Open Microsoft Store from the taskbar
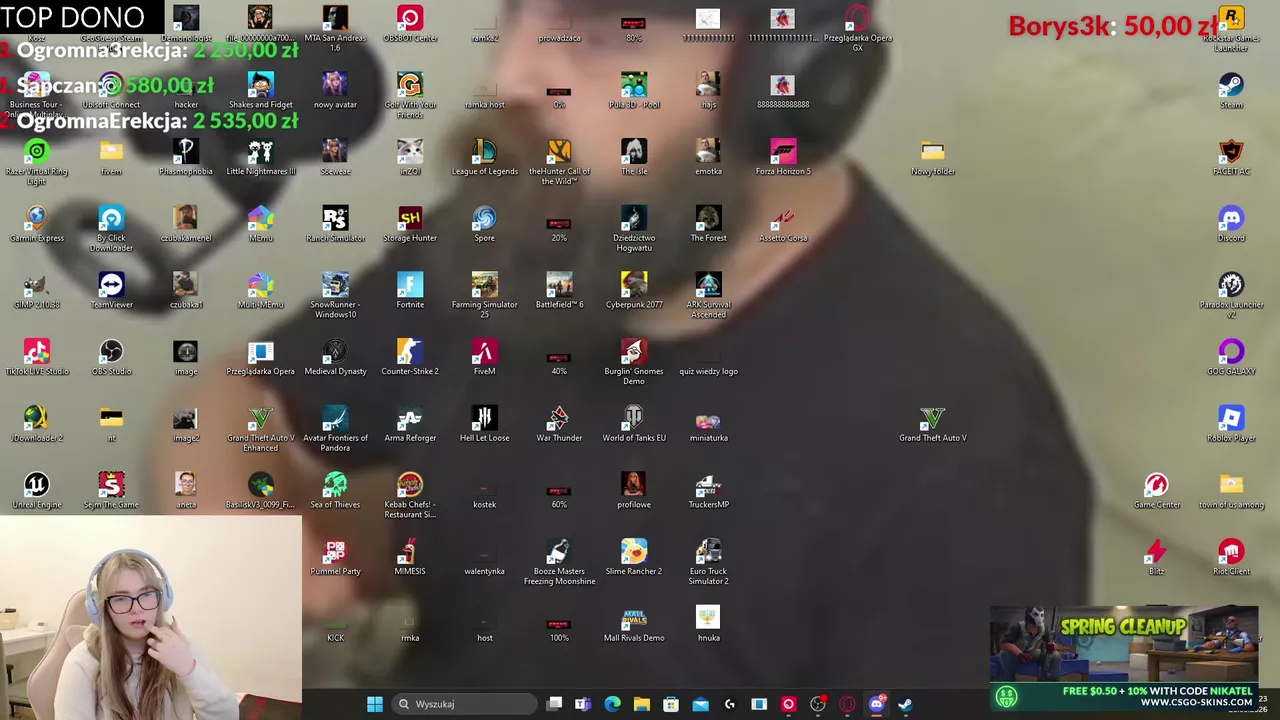 [x=671, y=704]
